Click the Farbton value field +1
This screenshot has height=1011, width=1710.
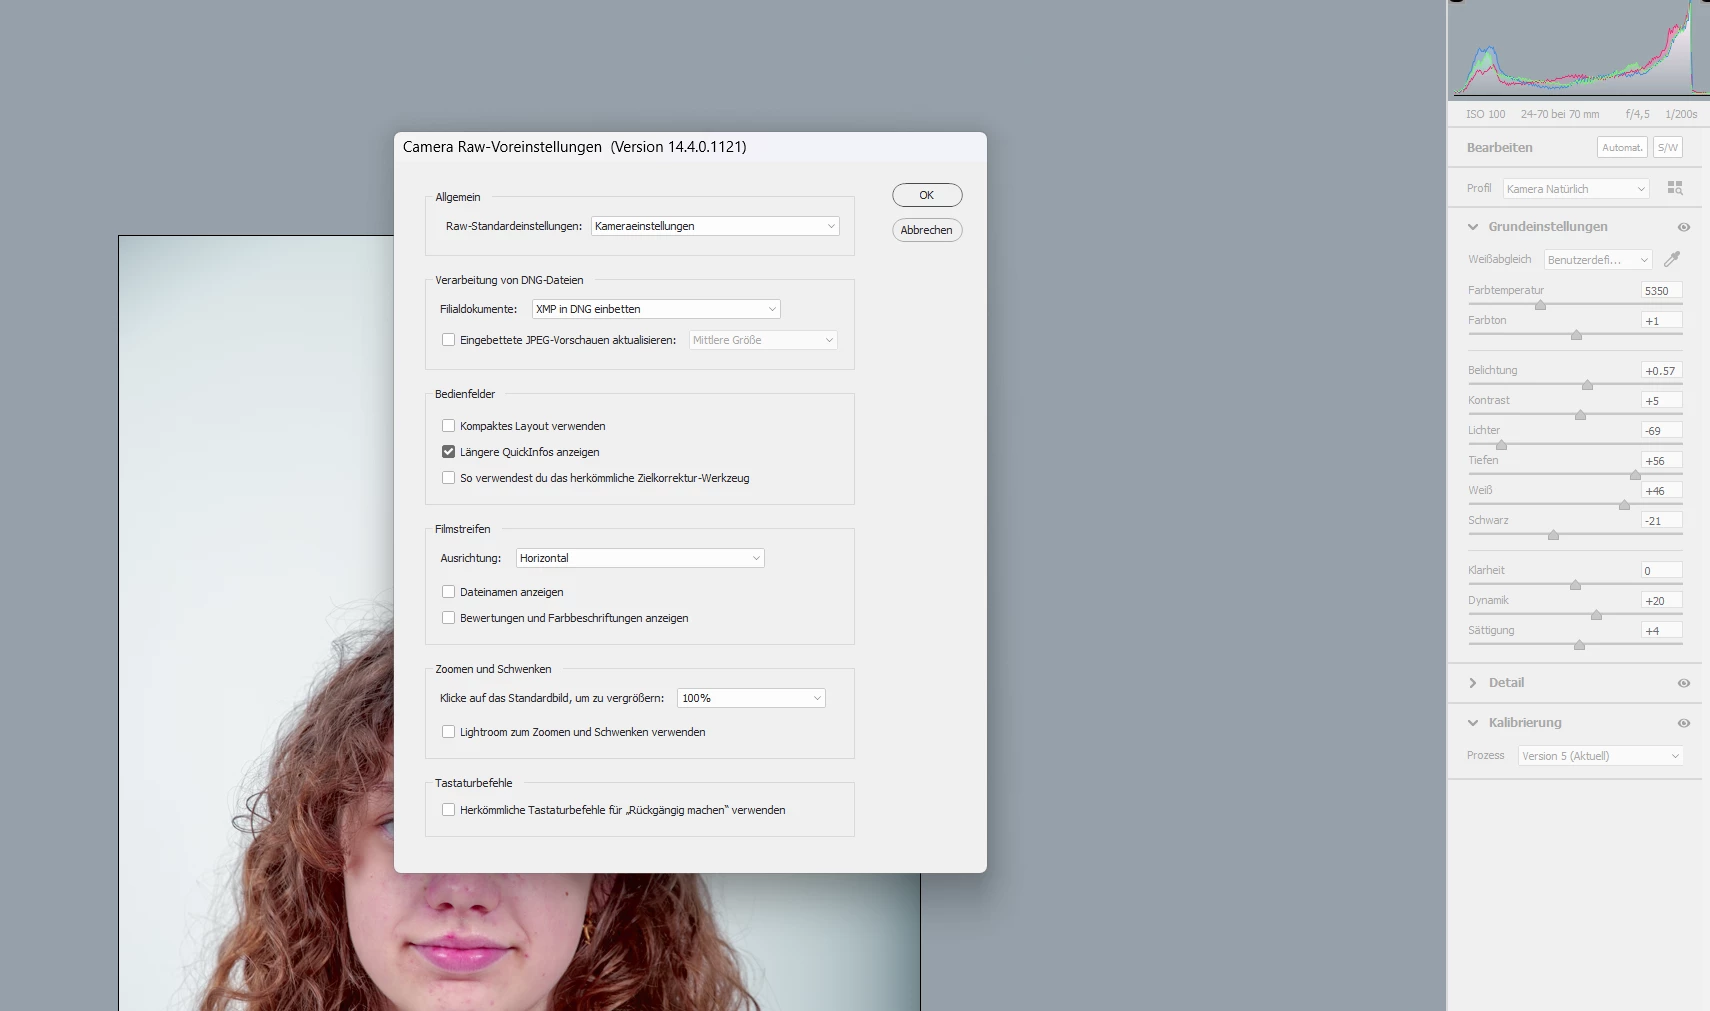1662,321
